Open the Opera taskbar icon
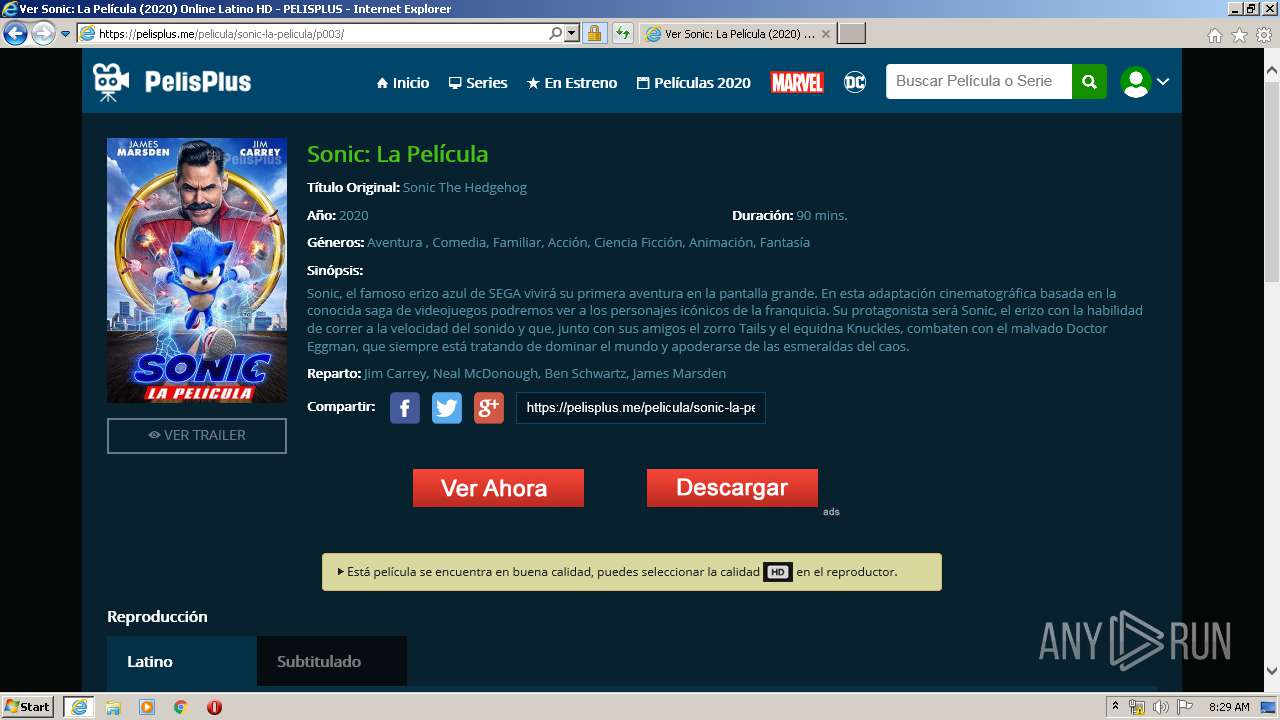Image resolution: width=1280 pixels, height=720 pixels. pos(214,707)
